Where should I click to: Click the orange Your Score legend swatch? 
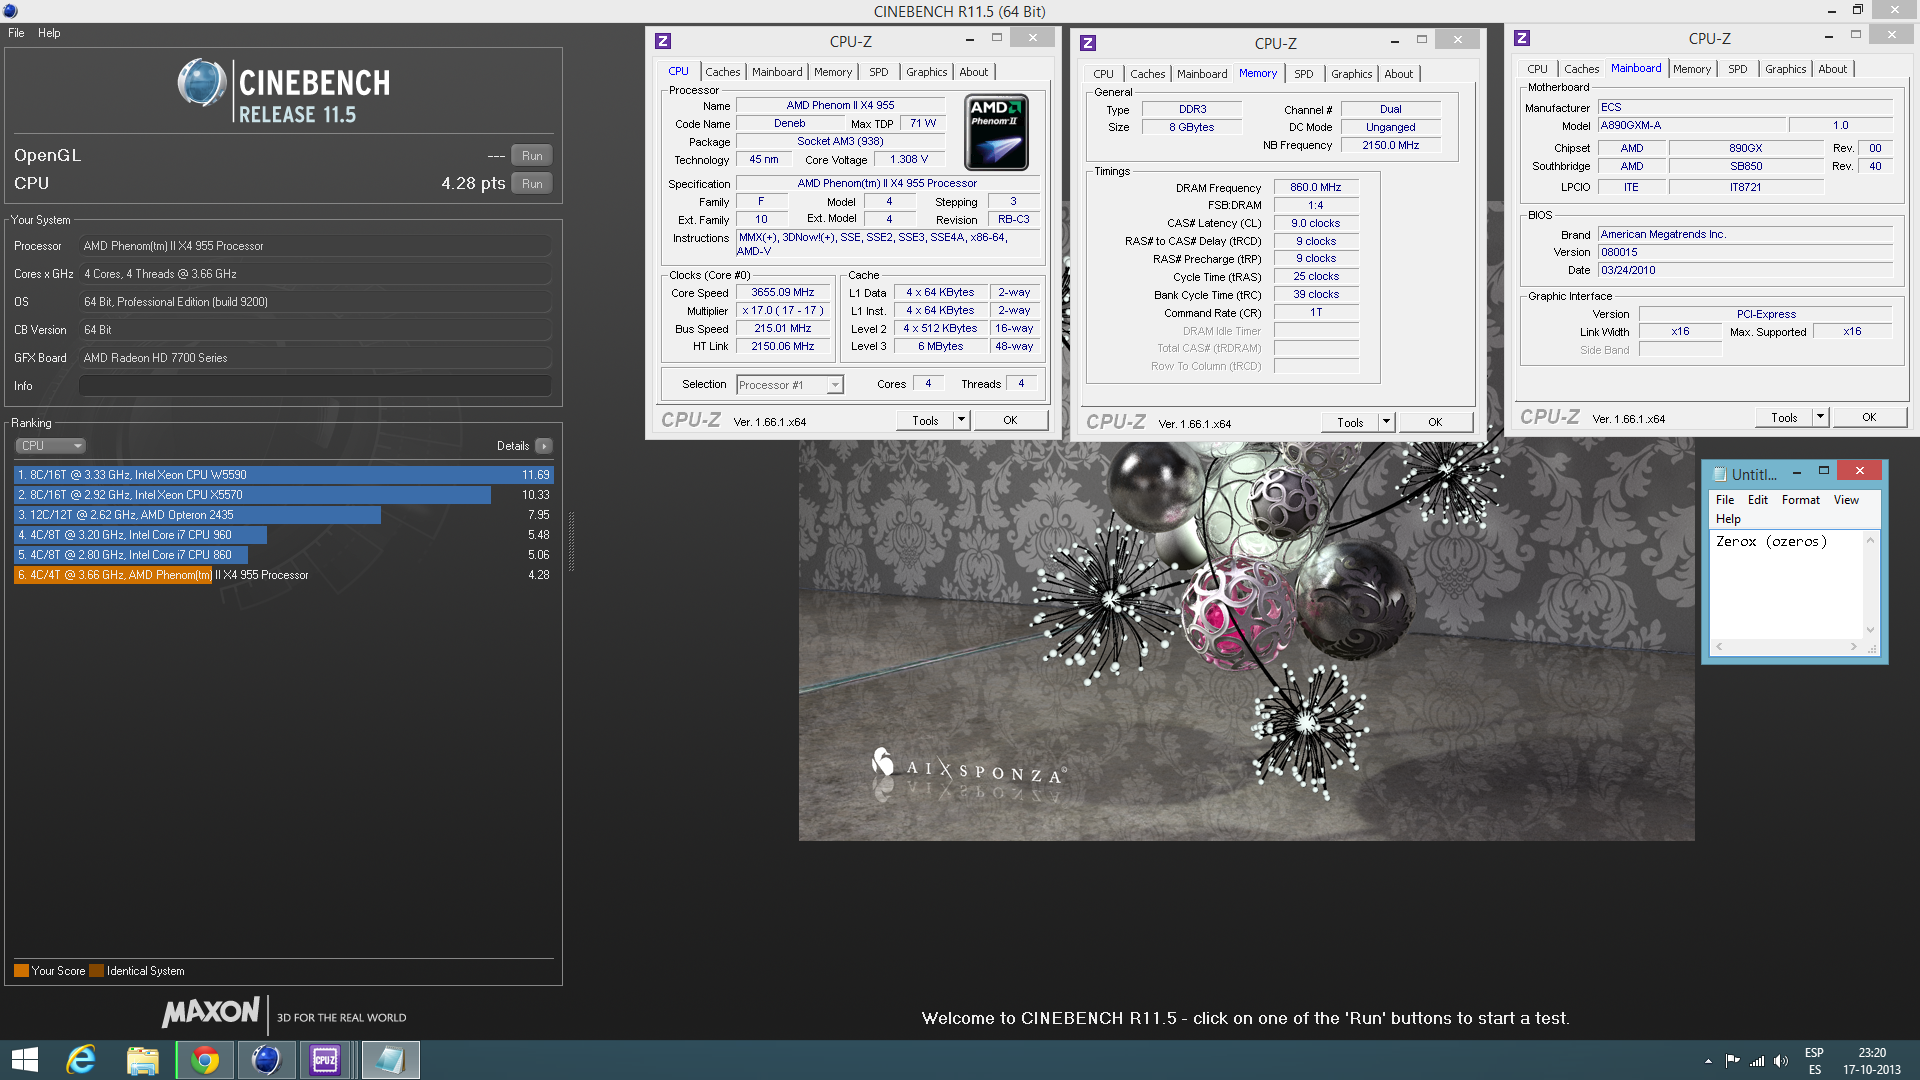click(21, 970)
